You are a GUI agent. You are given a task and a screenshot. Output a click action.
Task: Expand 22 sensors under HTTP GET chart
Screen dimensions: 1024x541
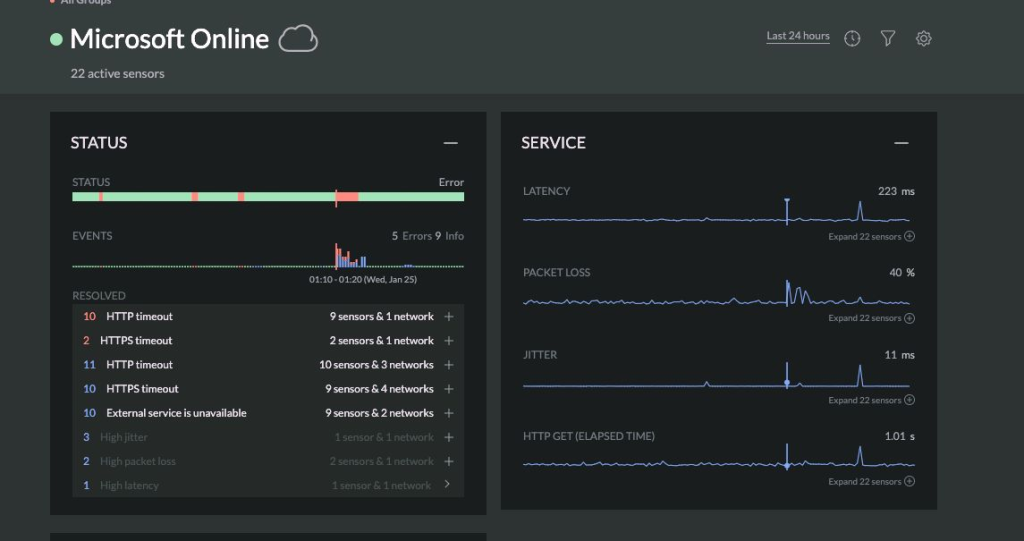click(x=871, y=482)
